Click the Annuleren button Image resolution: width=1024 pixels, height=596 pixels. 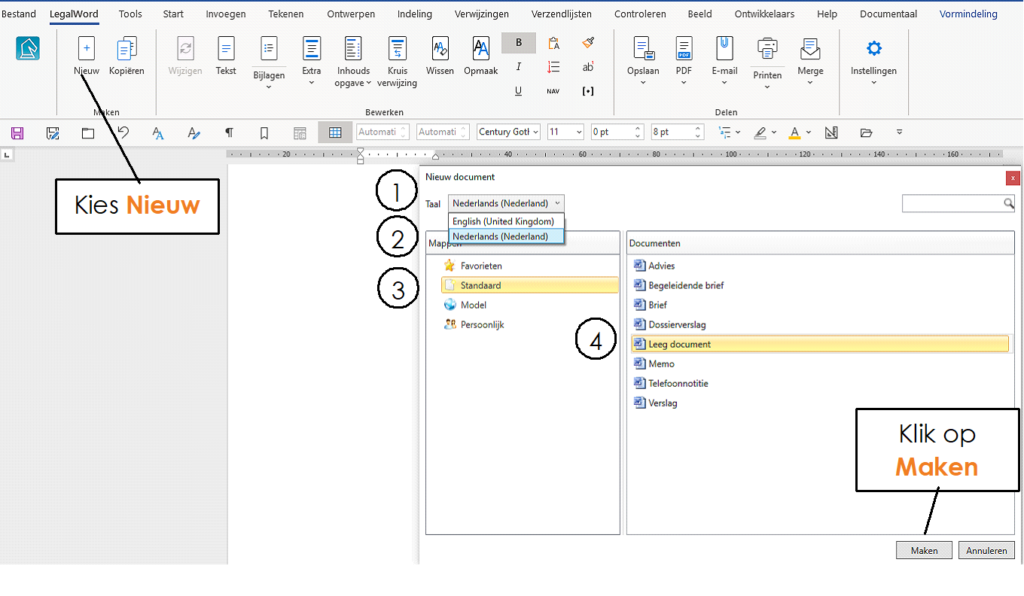click(986, 550)
